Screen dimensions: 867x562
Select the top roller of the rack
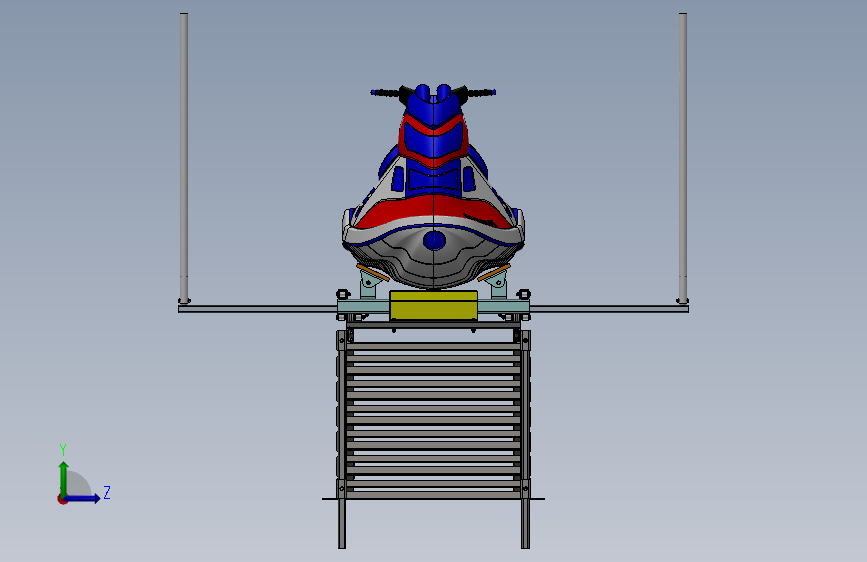point(434,346)
